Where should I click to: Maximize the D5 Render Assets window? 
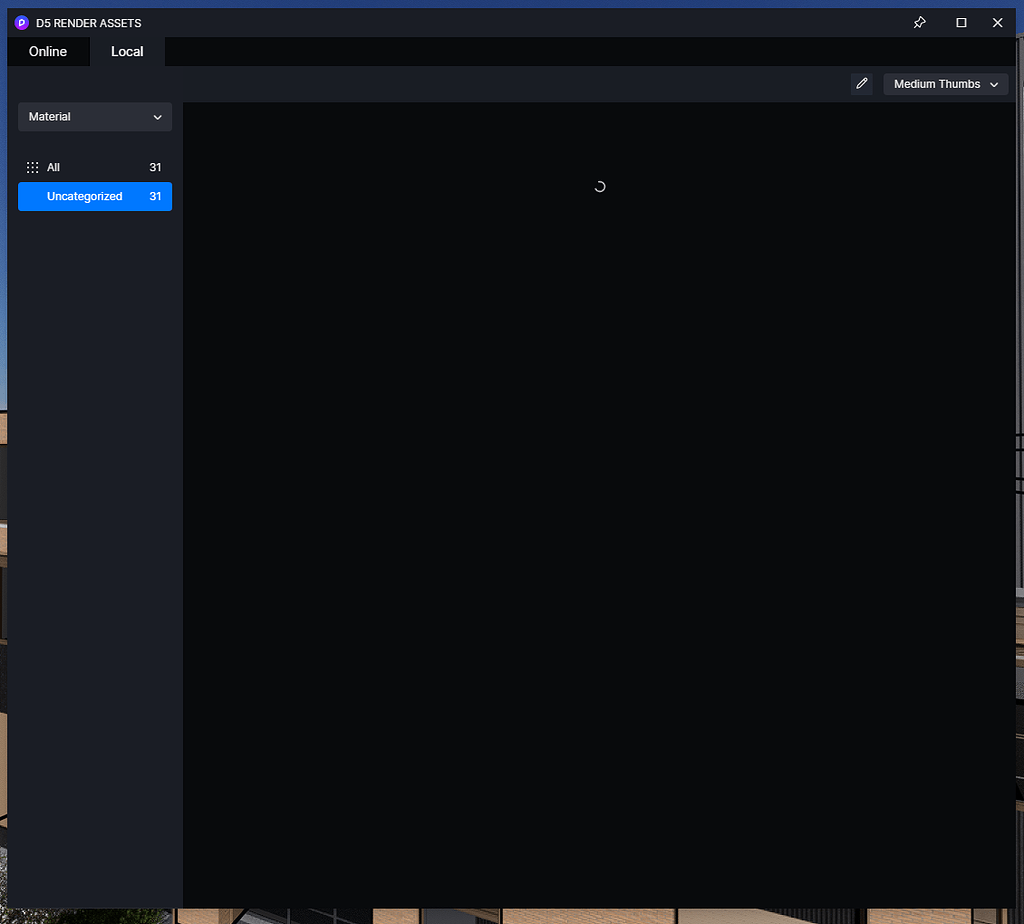pyautogui.click(x=960, y=22)
